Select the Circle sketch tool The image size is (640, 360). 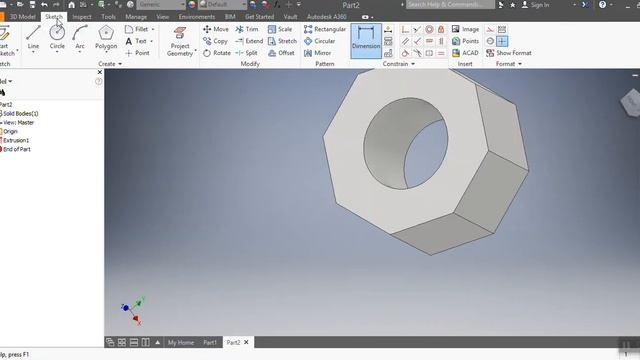(x=57, y=38)
